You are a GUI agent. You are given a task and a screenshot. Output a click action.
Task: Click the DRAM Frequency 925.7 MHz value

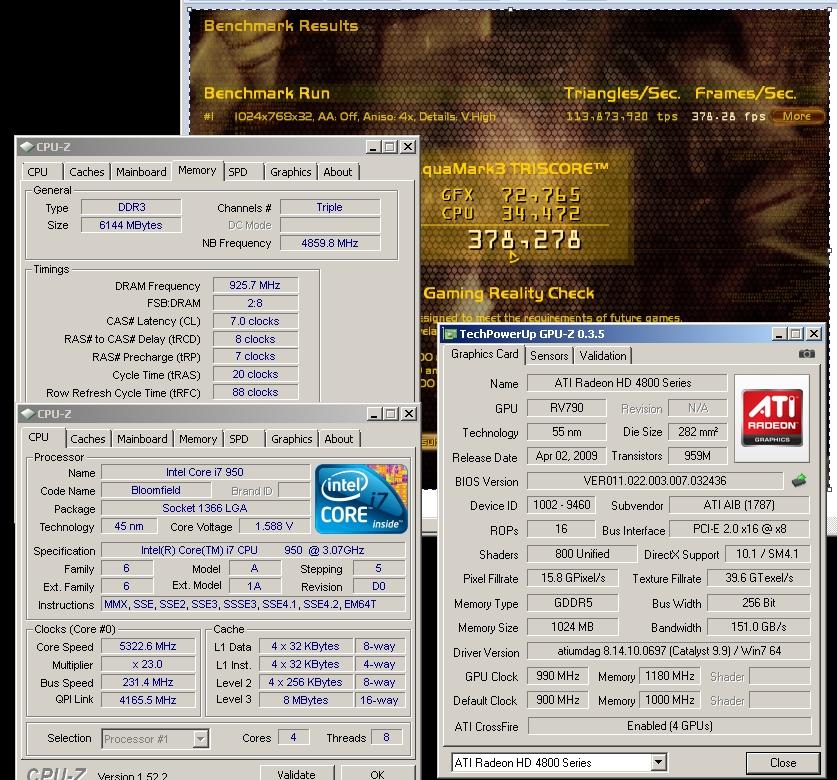[x=255, y=286]
